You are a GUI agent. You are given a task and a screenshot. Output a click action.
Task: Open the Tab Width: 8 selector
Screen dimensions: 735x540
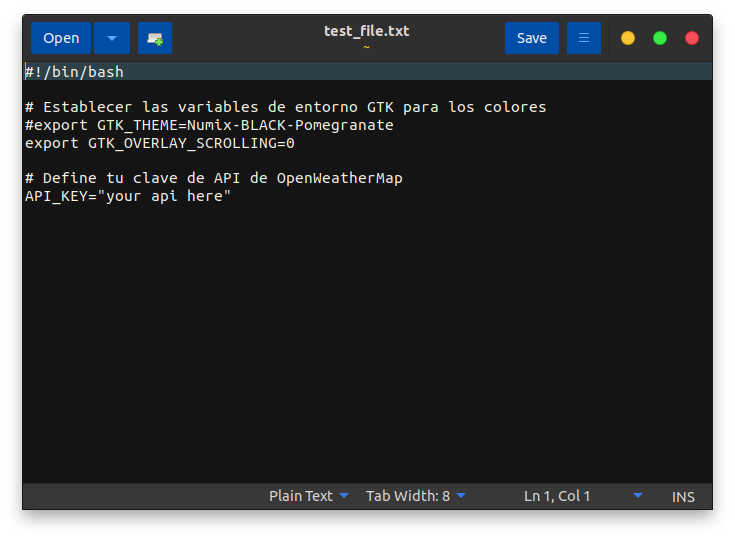pos(416,496)
